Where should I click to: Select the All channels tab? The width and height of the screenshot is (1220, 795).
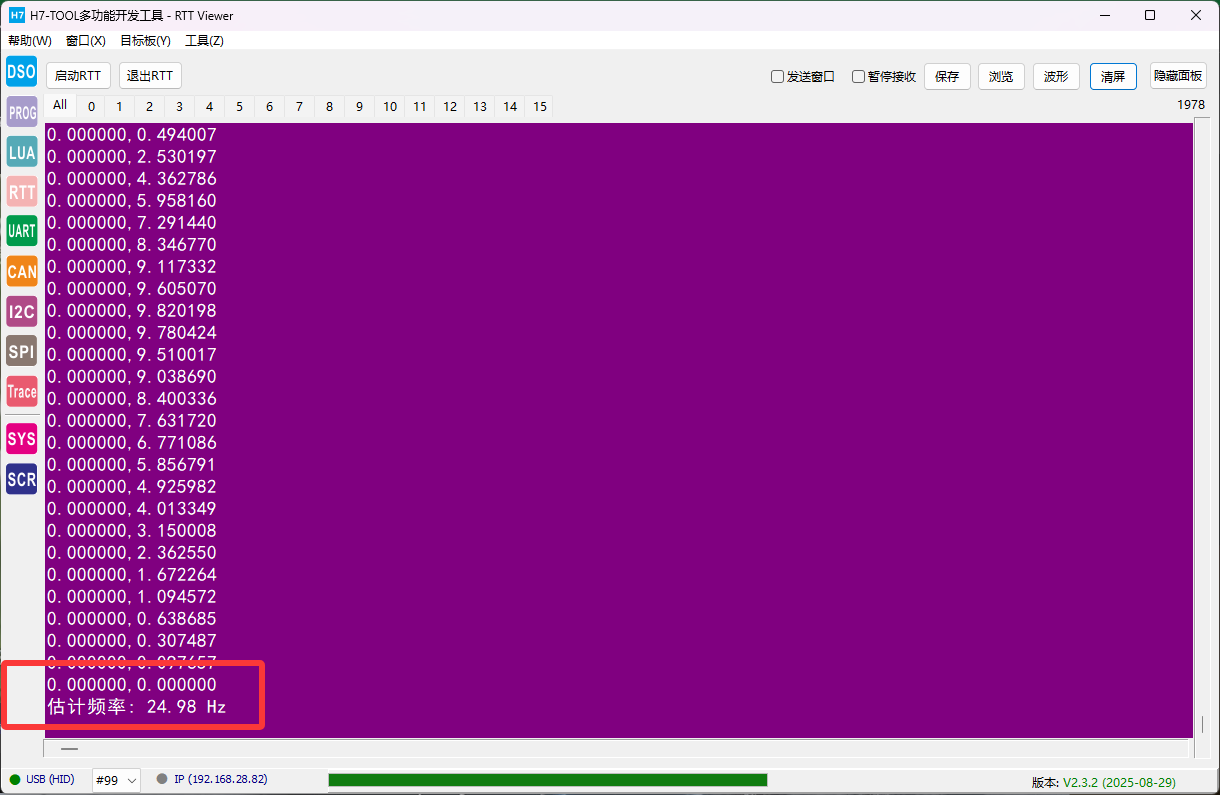60,106
